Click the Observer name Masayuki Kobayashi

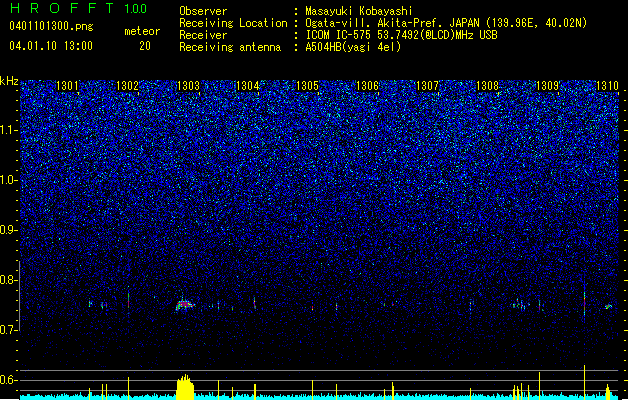pyautogui.click(x=359, y=11)
